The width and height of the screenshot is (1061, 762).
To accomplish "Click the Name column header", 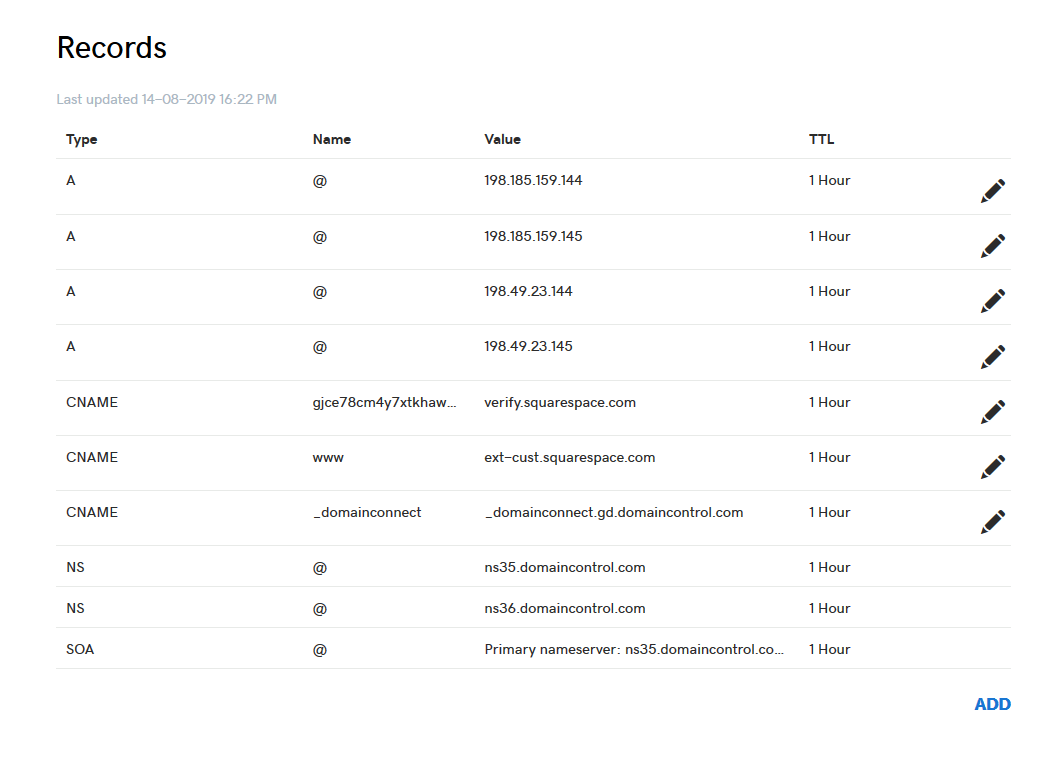I will click(x=332, y=139).
